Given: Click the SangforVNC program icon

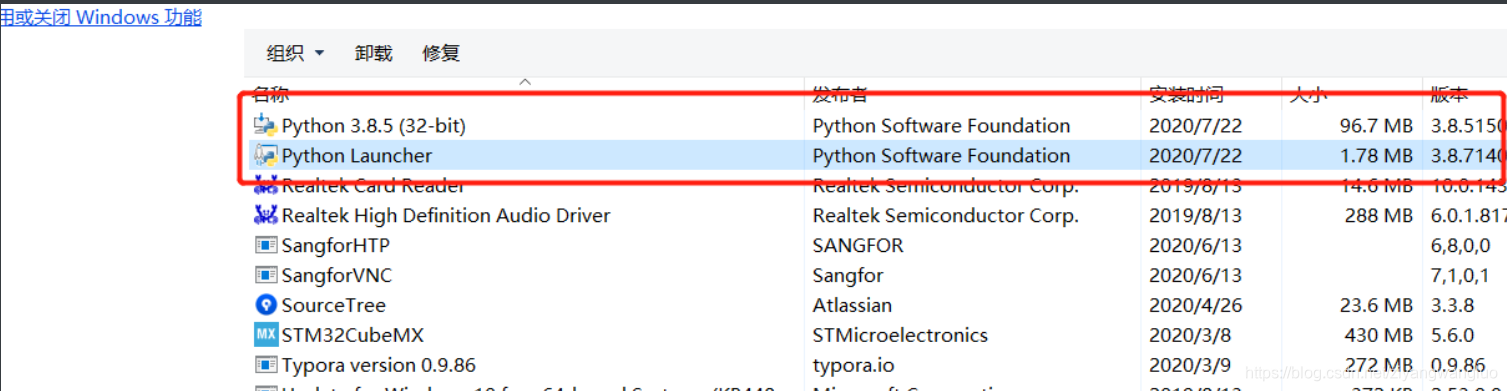Looking at the screenshot, I should tap(265, 275).
